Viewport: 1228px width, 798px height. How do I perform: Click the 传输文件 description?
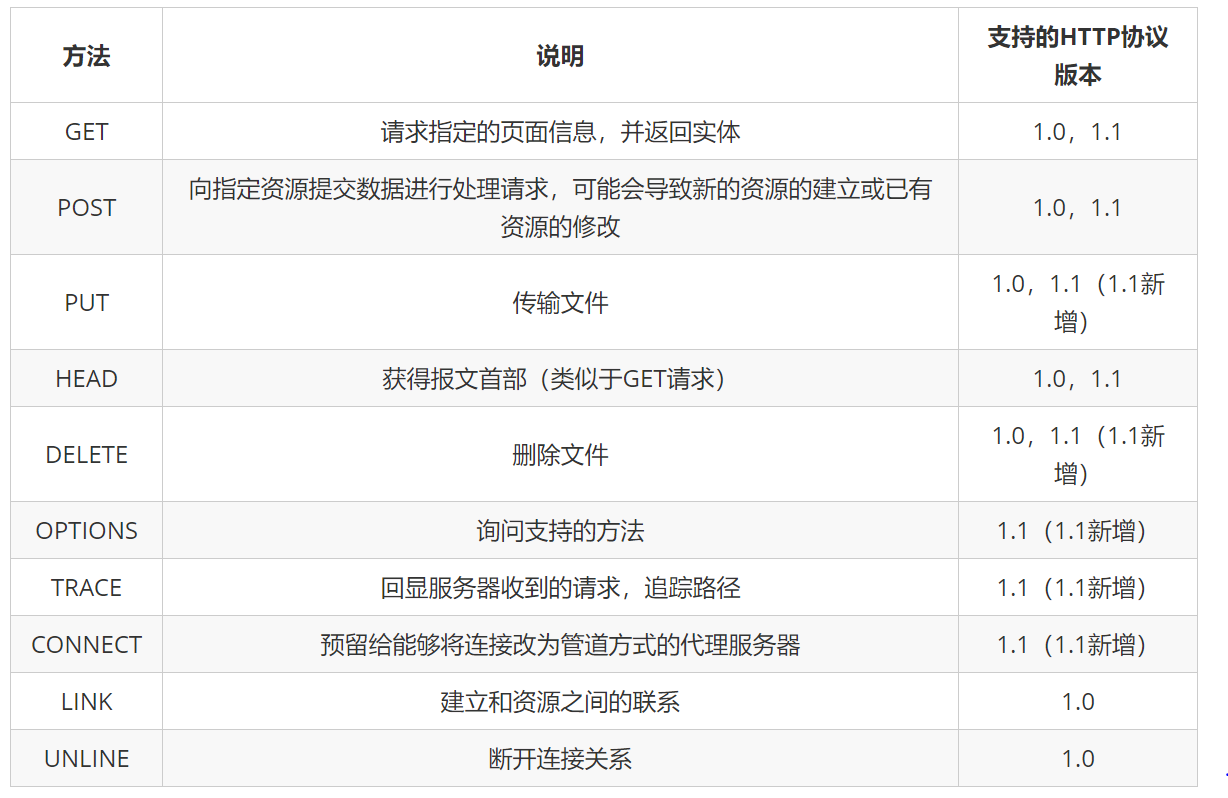tap(560, 302)
